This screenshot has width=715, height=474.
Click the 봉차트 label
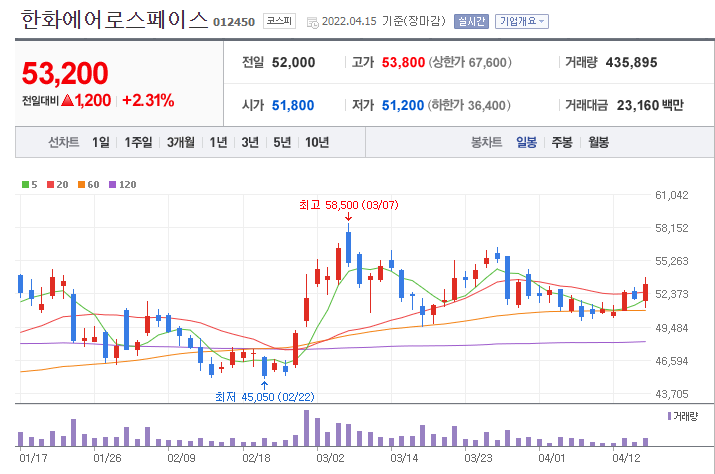486,142
